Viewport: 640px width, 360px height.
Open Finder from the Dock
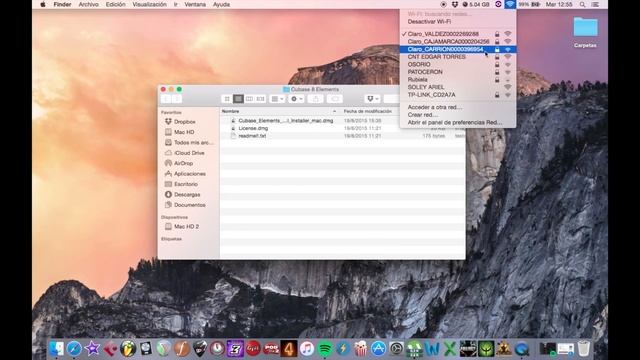click(x=56, y=349)
